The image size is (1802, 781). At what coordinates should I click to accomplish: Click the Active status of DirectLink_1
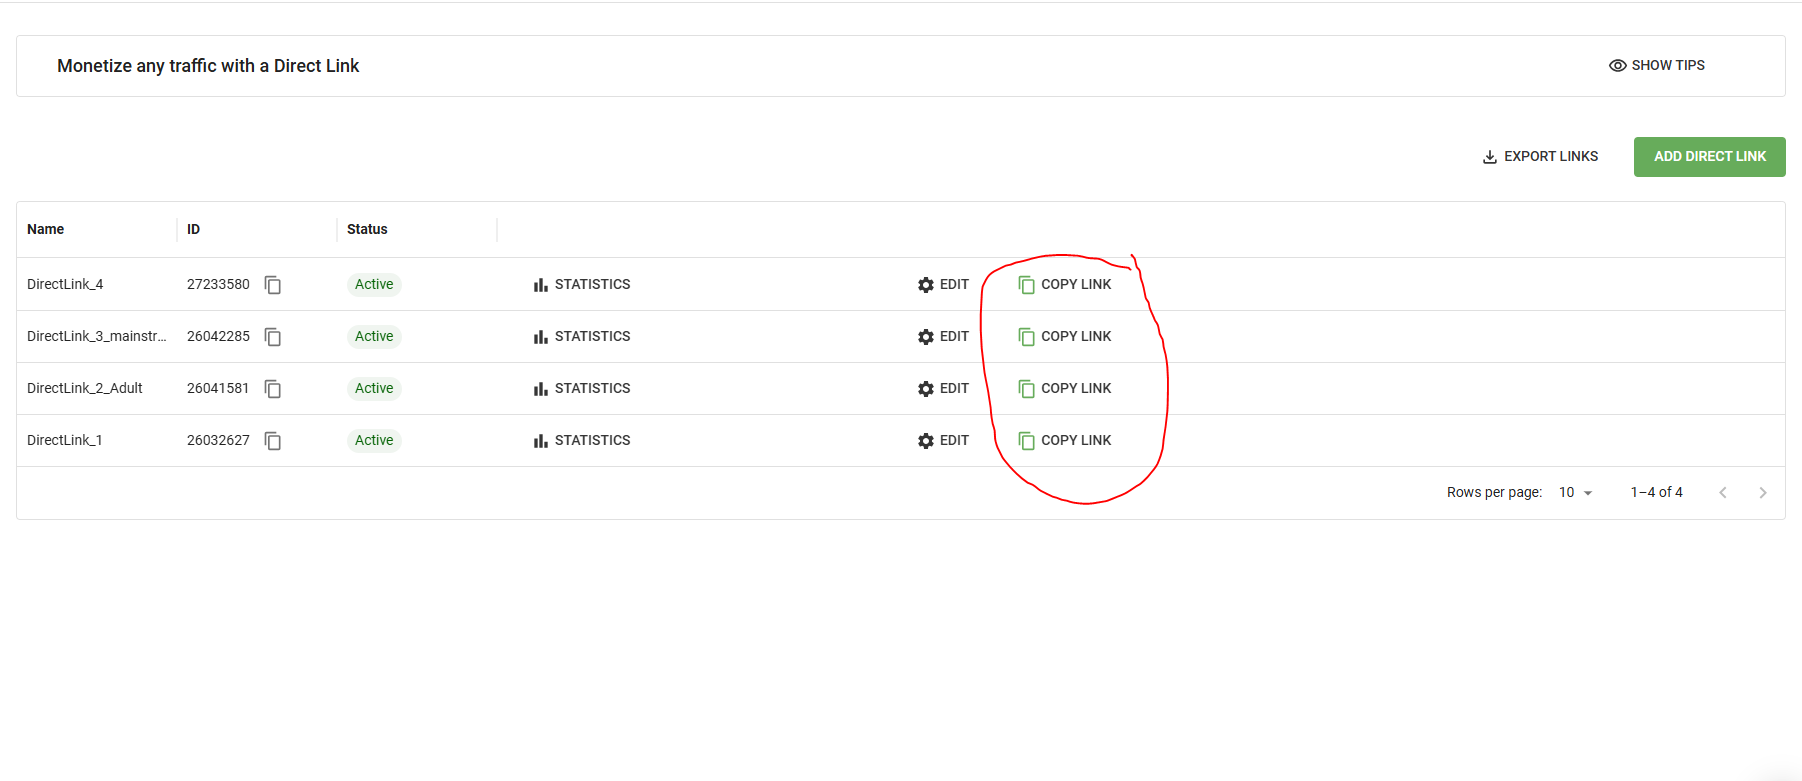coord(374,441)
